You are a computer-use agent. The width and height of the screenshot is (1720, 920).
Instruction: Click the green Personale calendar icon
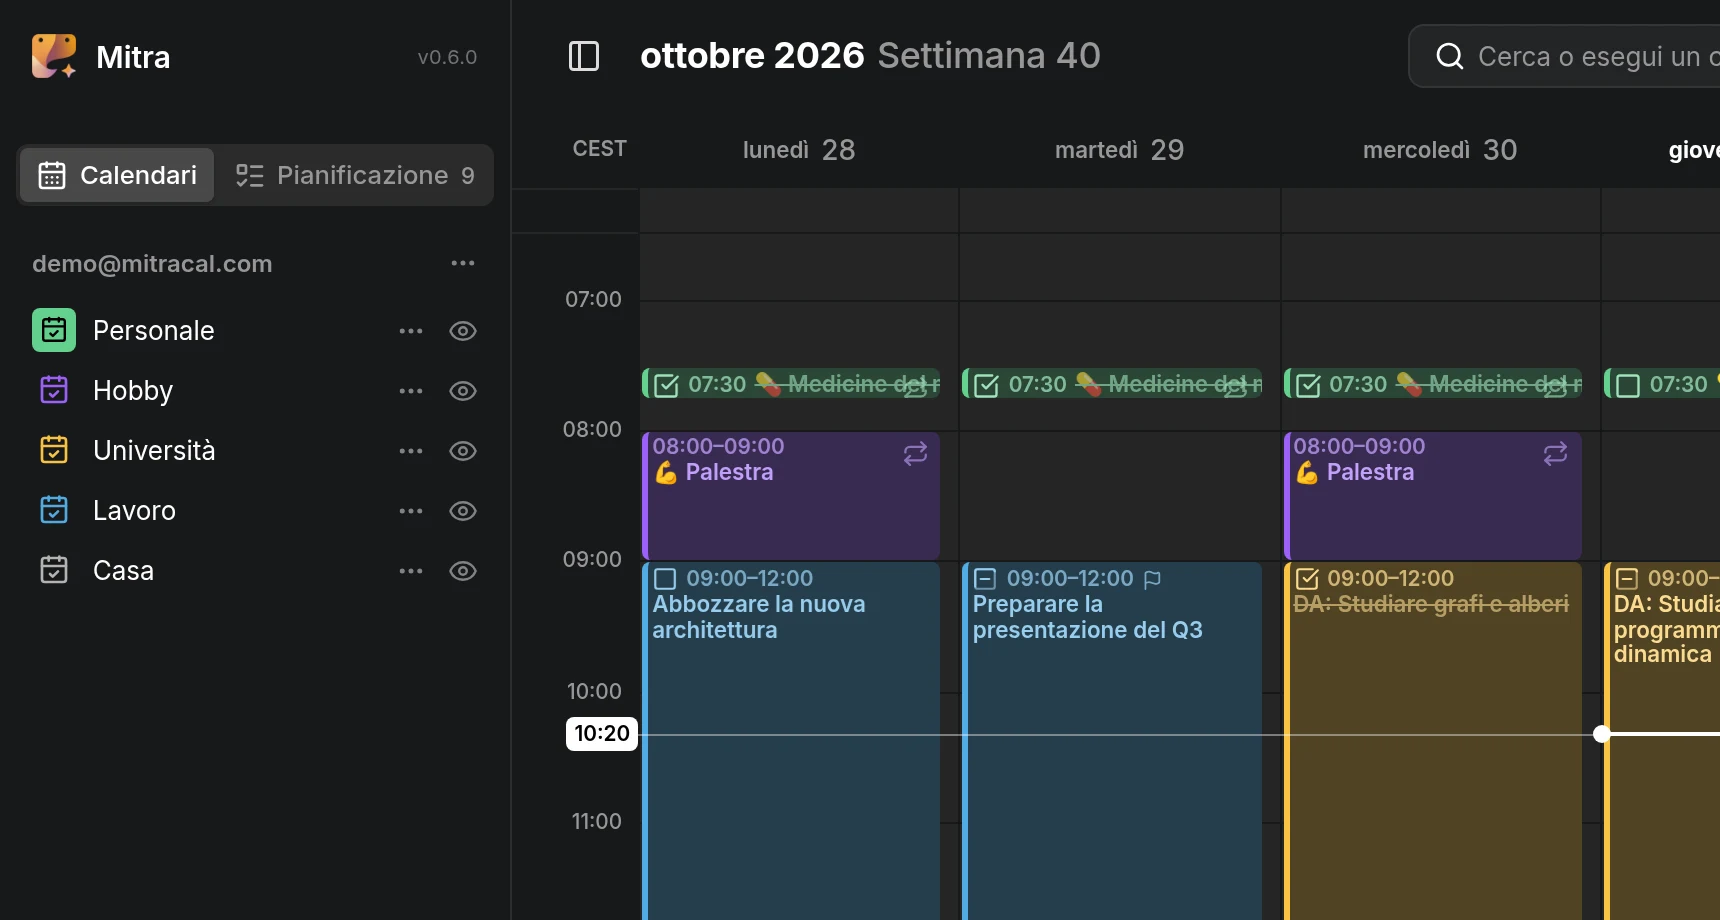54,330
